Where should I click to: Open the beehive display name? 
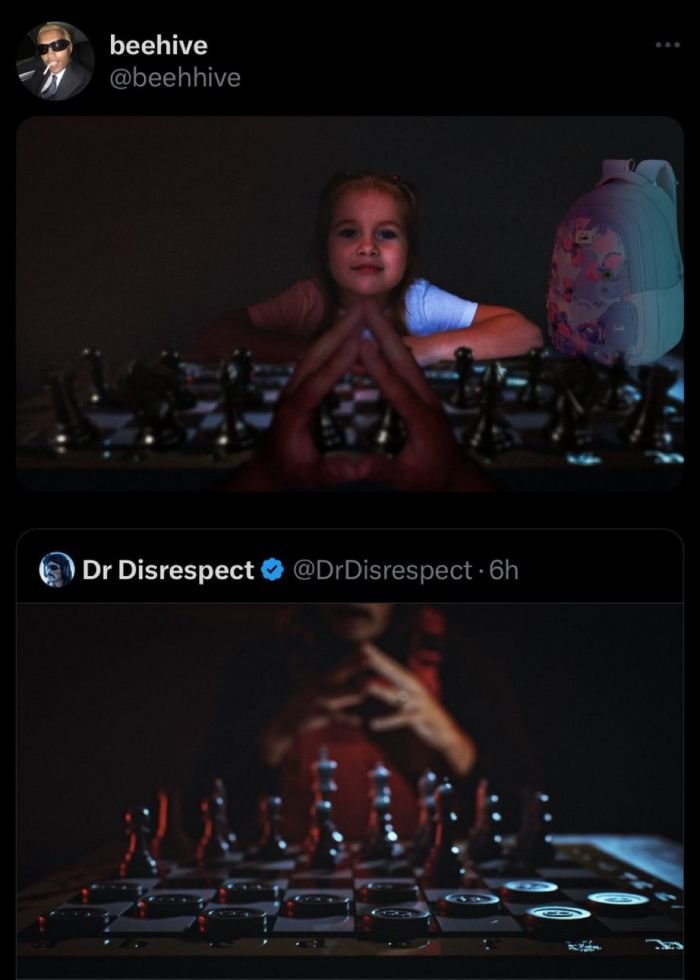coord(158,45)
